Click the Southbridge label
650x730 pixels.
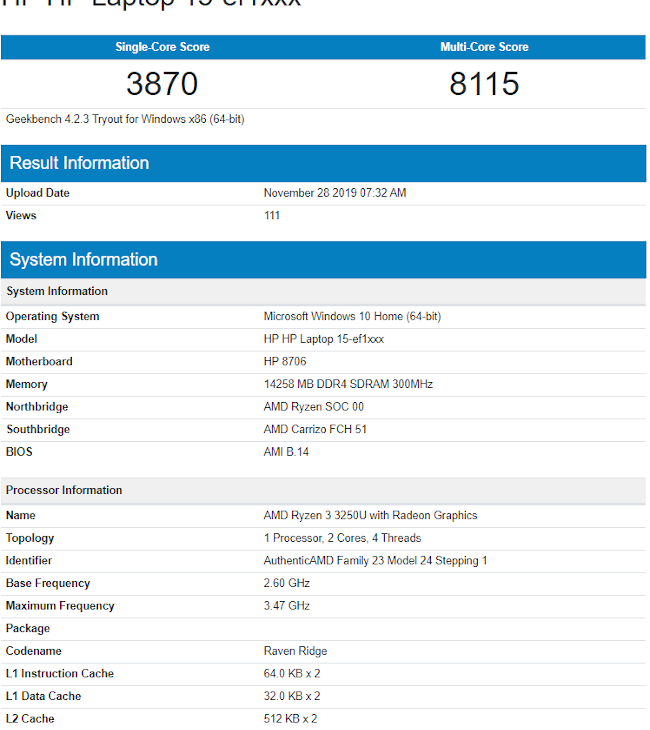[x=38, y=429]
